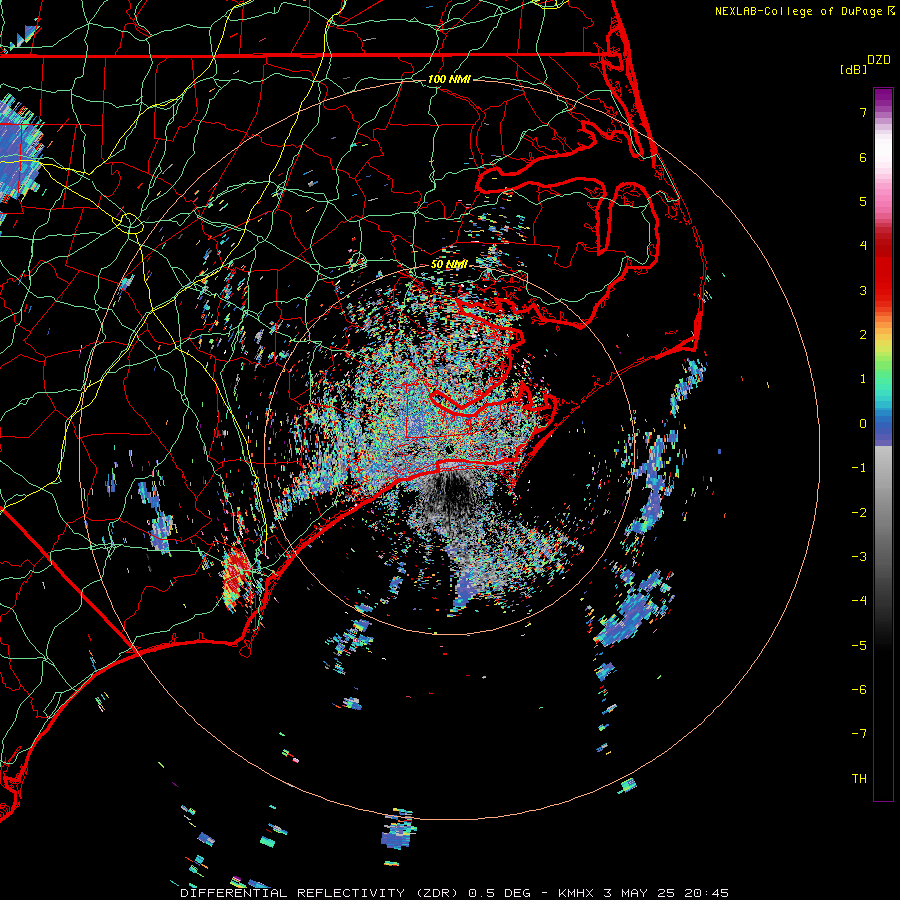Click the Differential Reflectivity title caption
Image resolution: width=900 pixels, height=900 pixels.
454,893
